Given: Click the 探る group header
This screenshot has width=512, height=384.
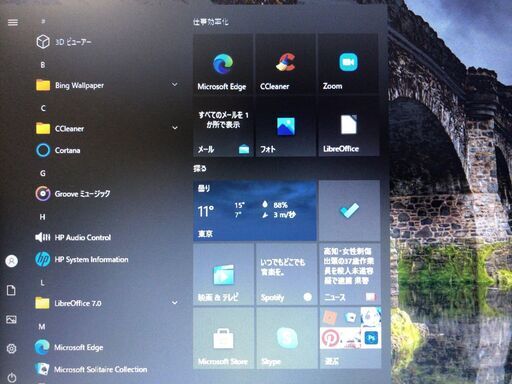Looking at the screenshot, I should click(200, 168).
